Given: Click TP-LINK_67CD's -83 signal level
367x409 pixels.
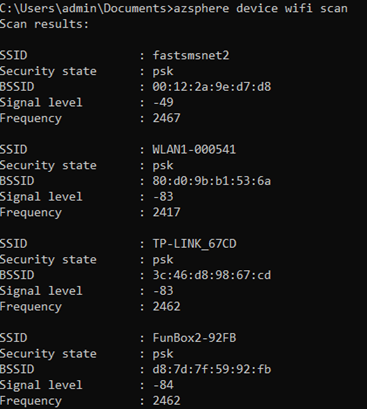Looking at the screenshot, I should (x=163, y=291).
